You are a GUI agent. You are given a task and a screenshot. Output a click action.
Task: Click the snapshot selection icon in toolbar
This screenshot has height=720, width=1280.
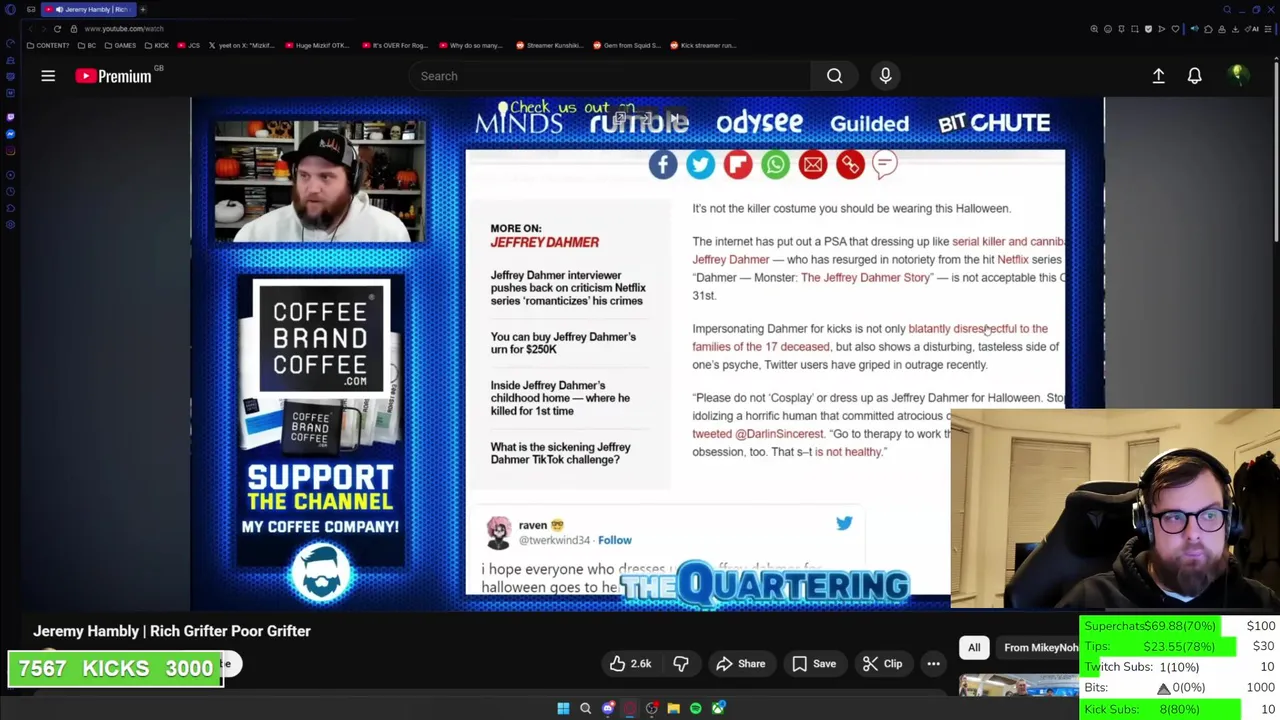pos(1134,29)
